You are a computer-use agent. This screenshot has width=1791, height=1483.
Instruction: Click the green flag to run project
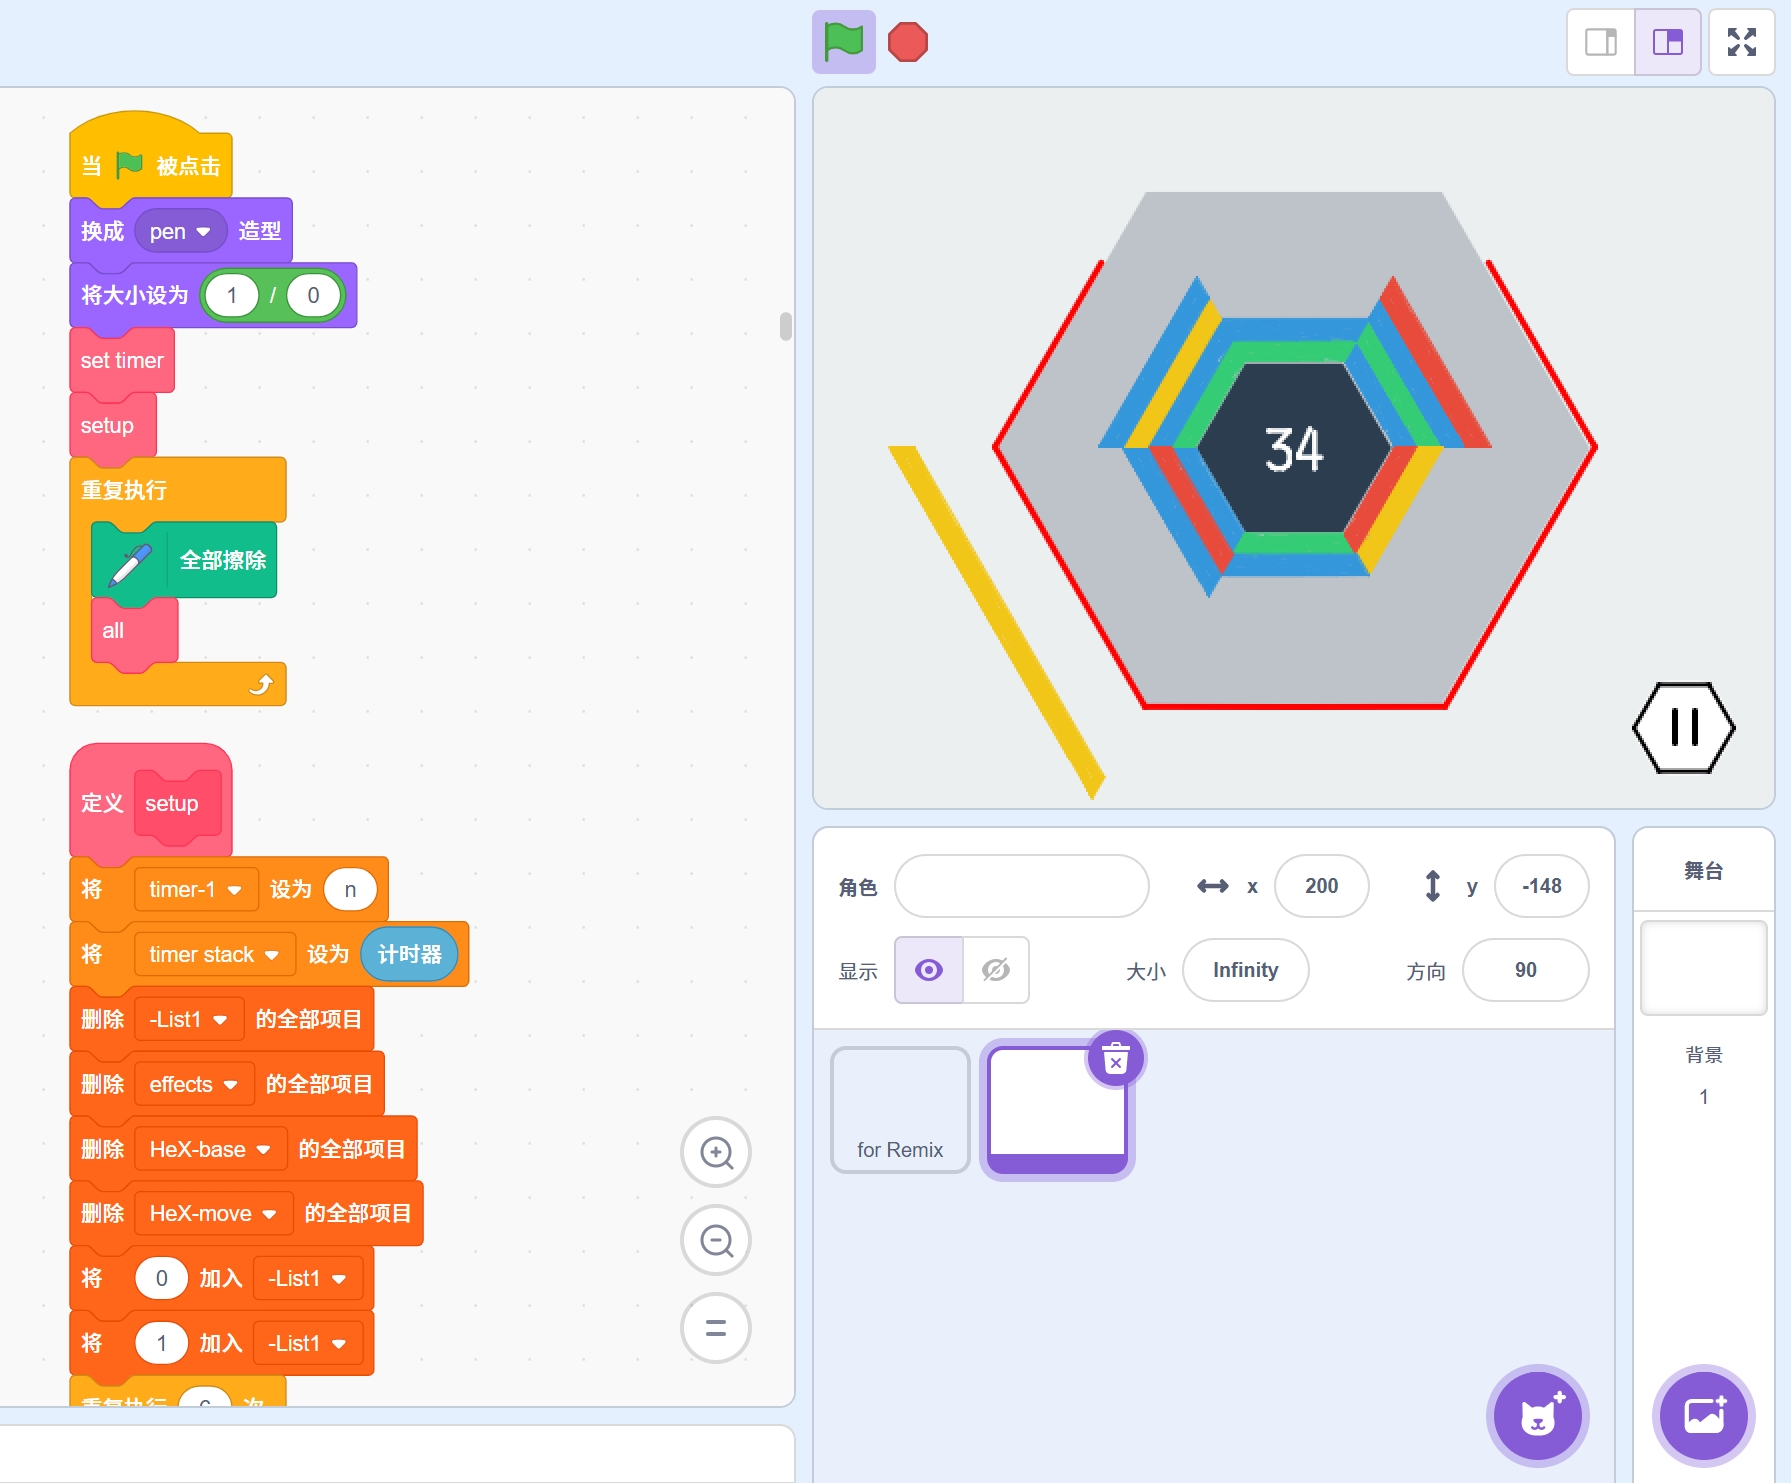pyautogui.click(x=843, y=42)
